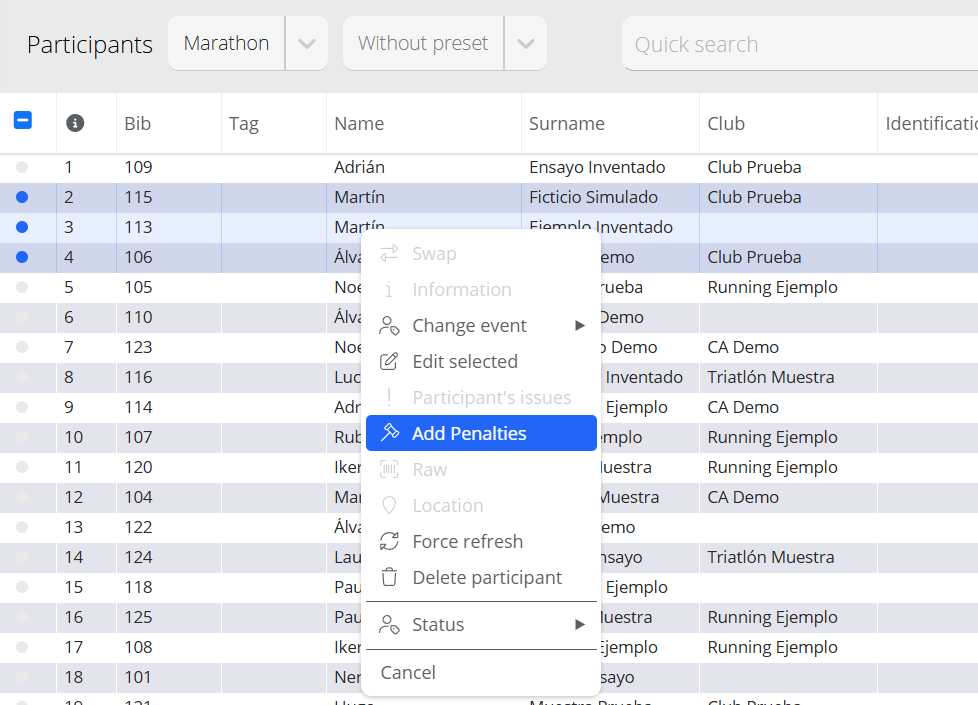The image size is (978, 705).
Task: Click the Edit selected pencil icon
Action: 389,361
